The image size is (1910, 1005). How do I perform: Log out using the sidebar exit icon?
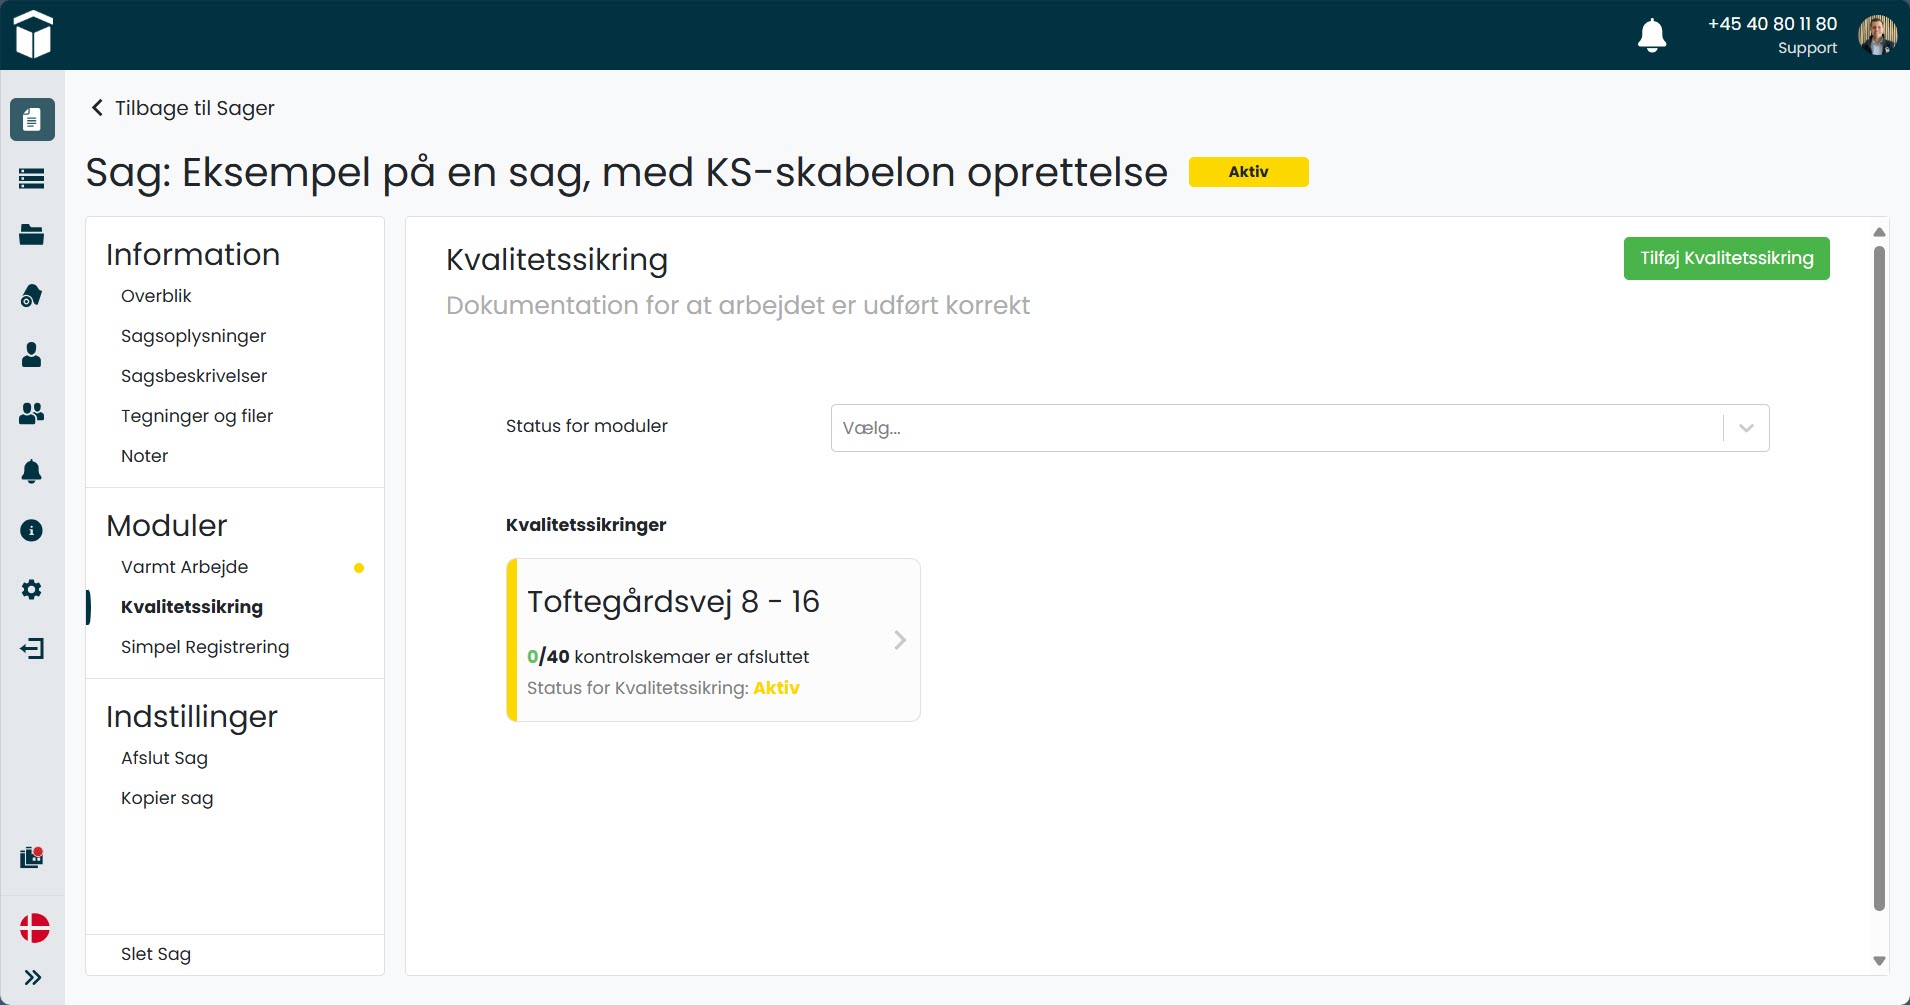tap(32, 648)
